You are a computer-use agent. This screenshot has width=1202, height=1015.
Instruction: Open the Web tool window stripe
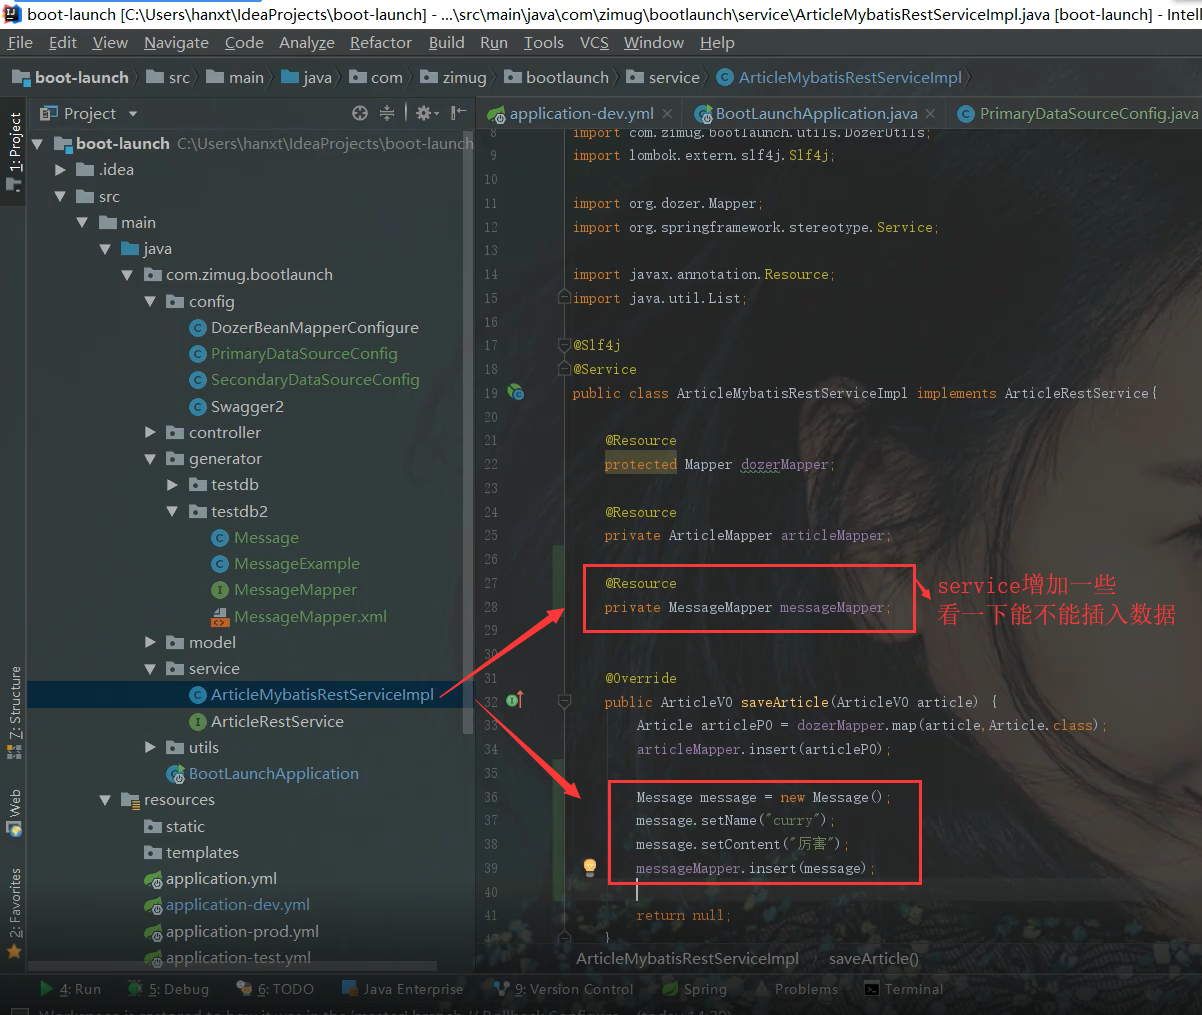(14, 812)
